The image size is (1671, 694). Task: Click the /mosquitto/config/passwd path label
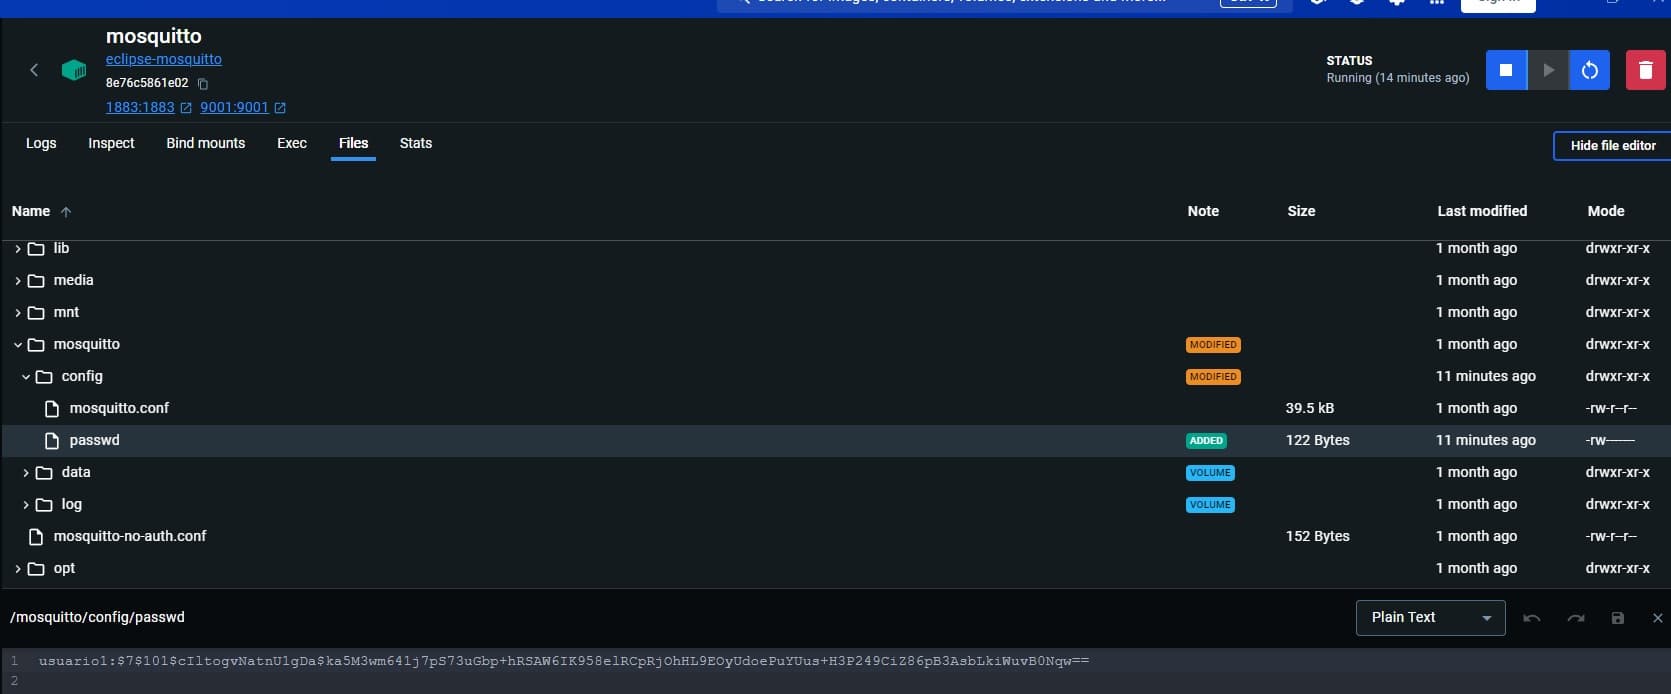(x=98, y=617)
